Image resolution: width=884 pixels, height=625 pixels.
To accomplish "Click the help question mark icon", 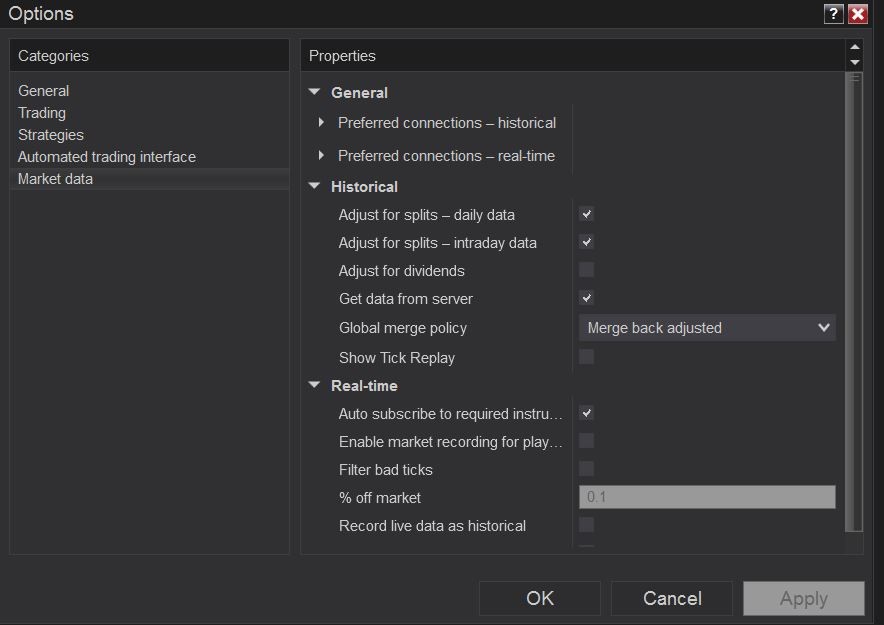I will 833,14.
